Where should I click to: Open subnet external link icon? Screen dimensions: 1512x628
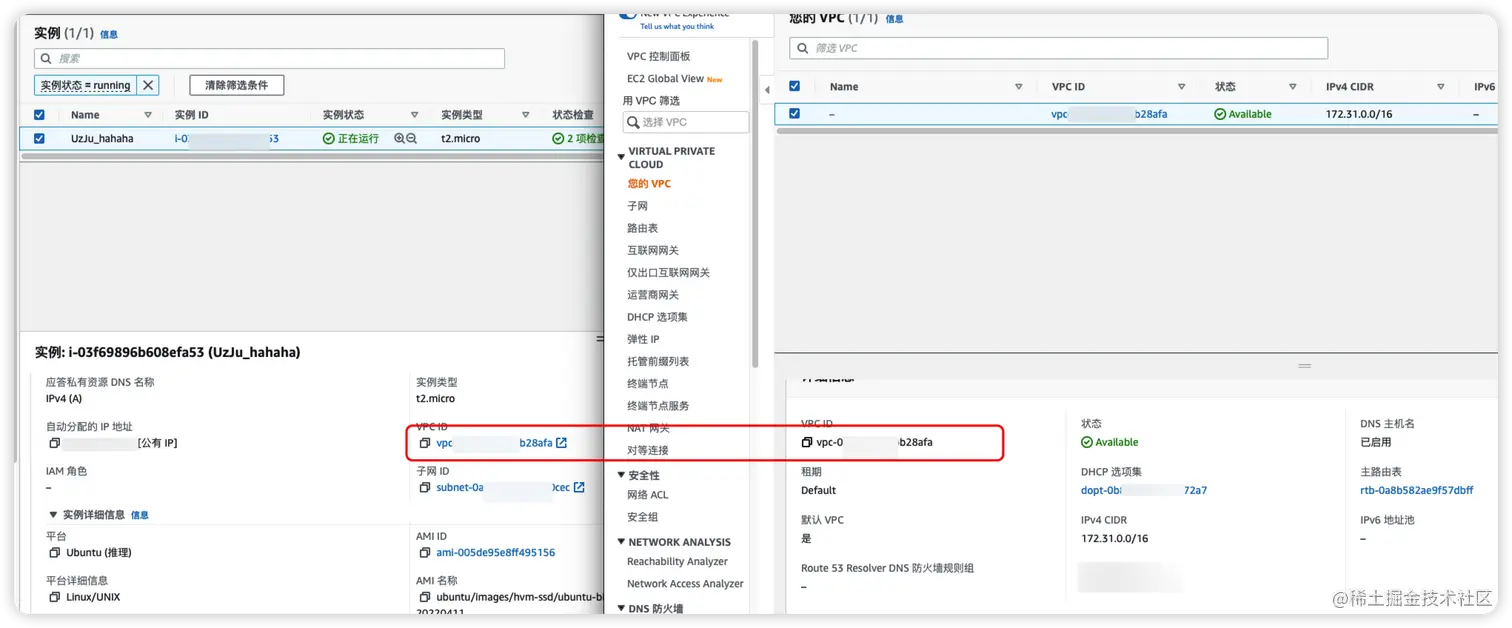click(x=579, y=487)
